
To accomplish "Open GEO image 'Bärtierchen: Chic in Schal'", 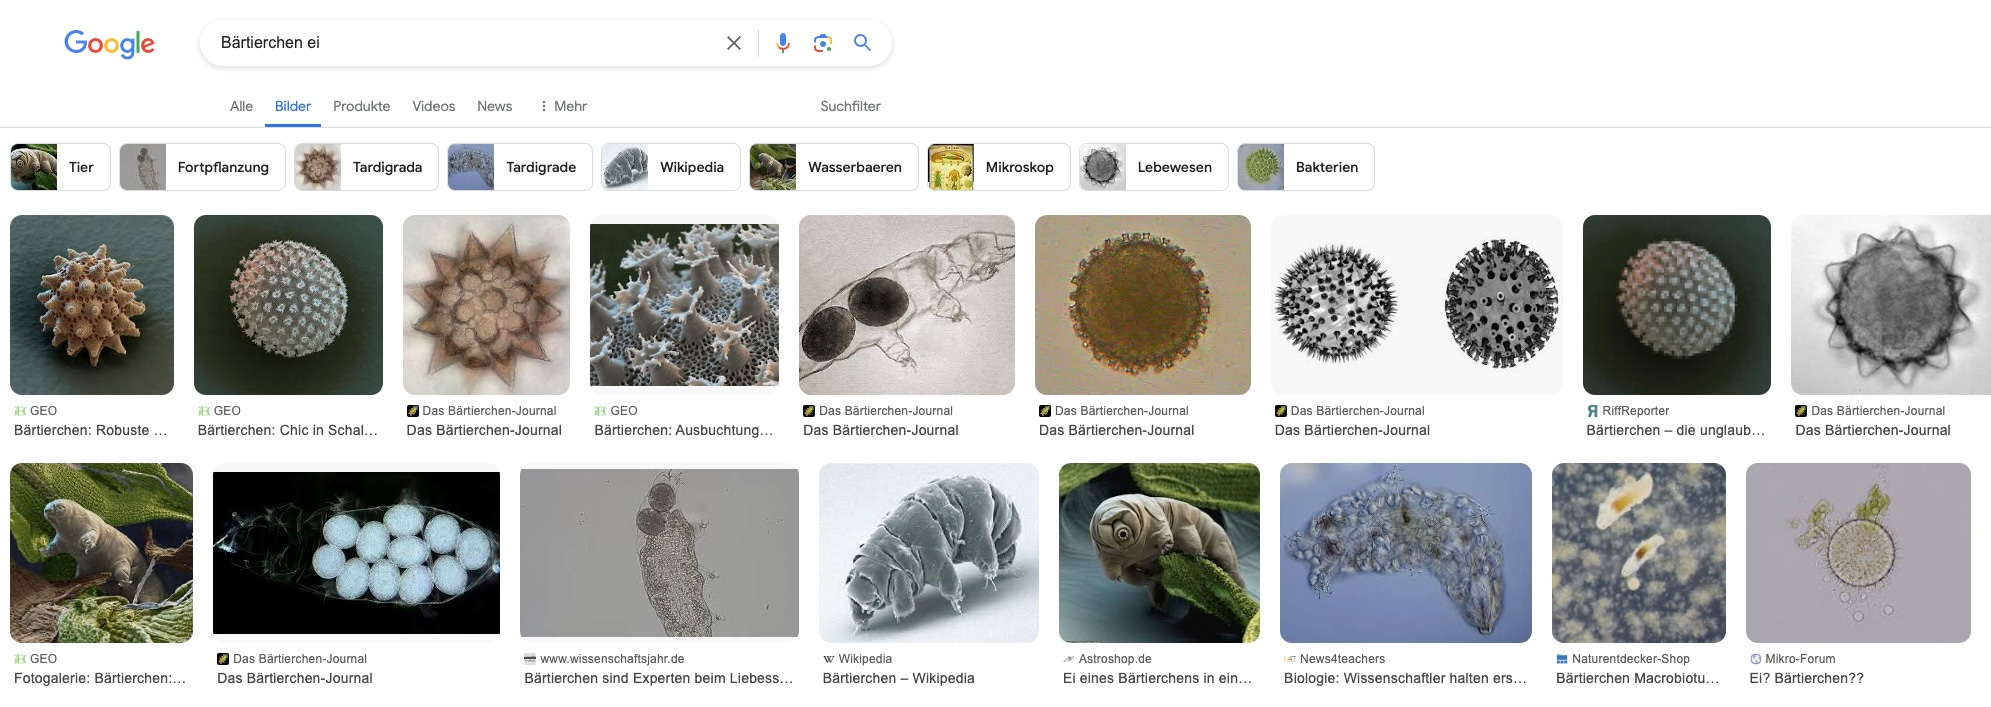I will pos(288,305).
